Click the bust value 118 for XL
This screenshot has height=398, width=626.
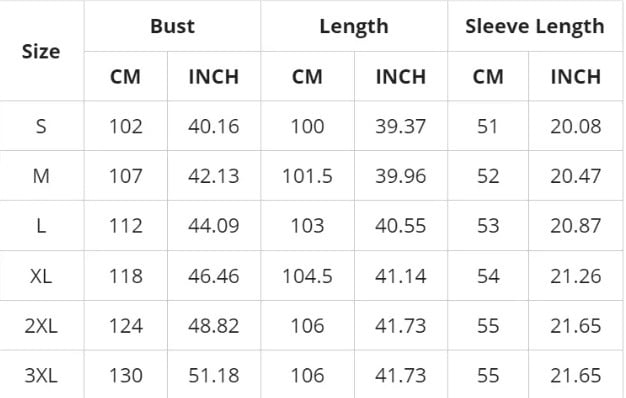coord(126,276)
